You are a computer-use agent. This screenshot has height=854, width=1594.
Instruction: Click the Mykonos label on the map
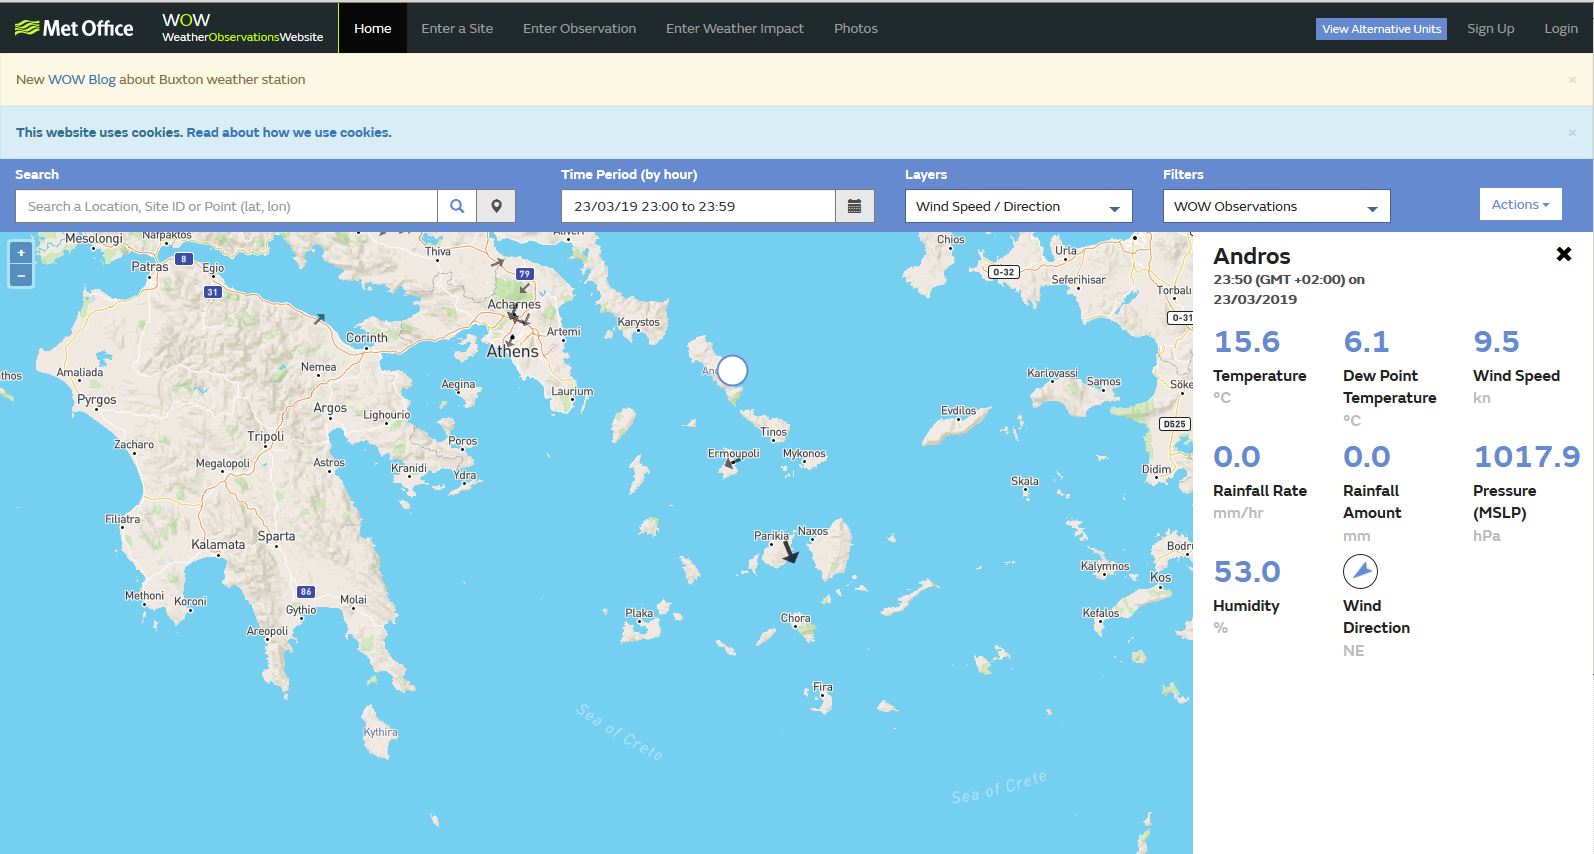point(804,454)
